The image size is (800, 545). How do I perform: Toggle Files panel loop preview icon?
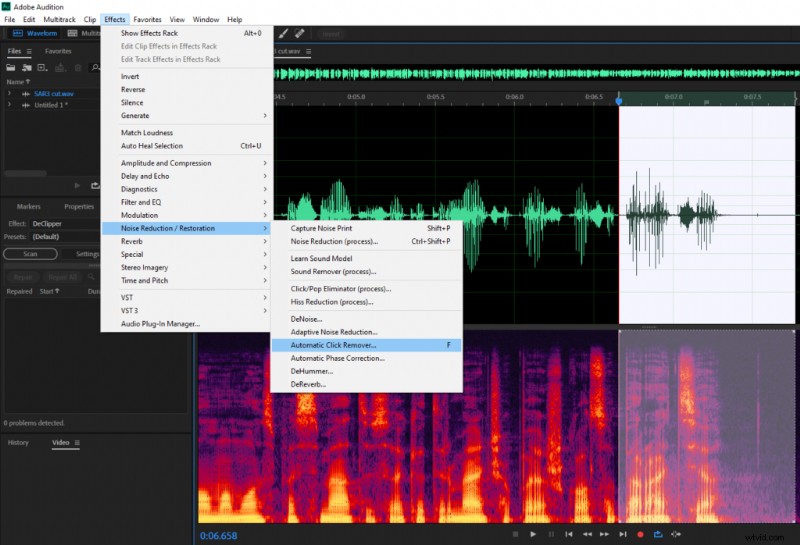(95, 185)
